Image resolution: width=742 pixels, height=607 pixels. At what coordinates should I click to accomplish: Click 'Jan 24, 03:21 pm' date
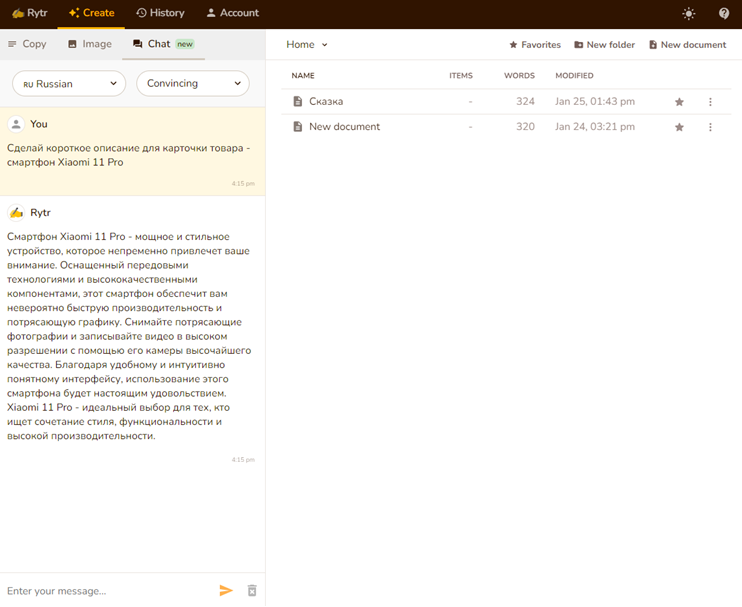(595, 127)
